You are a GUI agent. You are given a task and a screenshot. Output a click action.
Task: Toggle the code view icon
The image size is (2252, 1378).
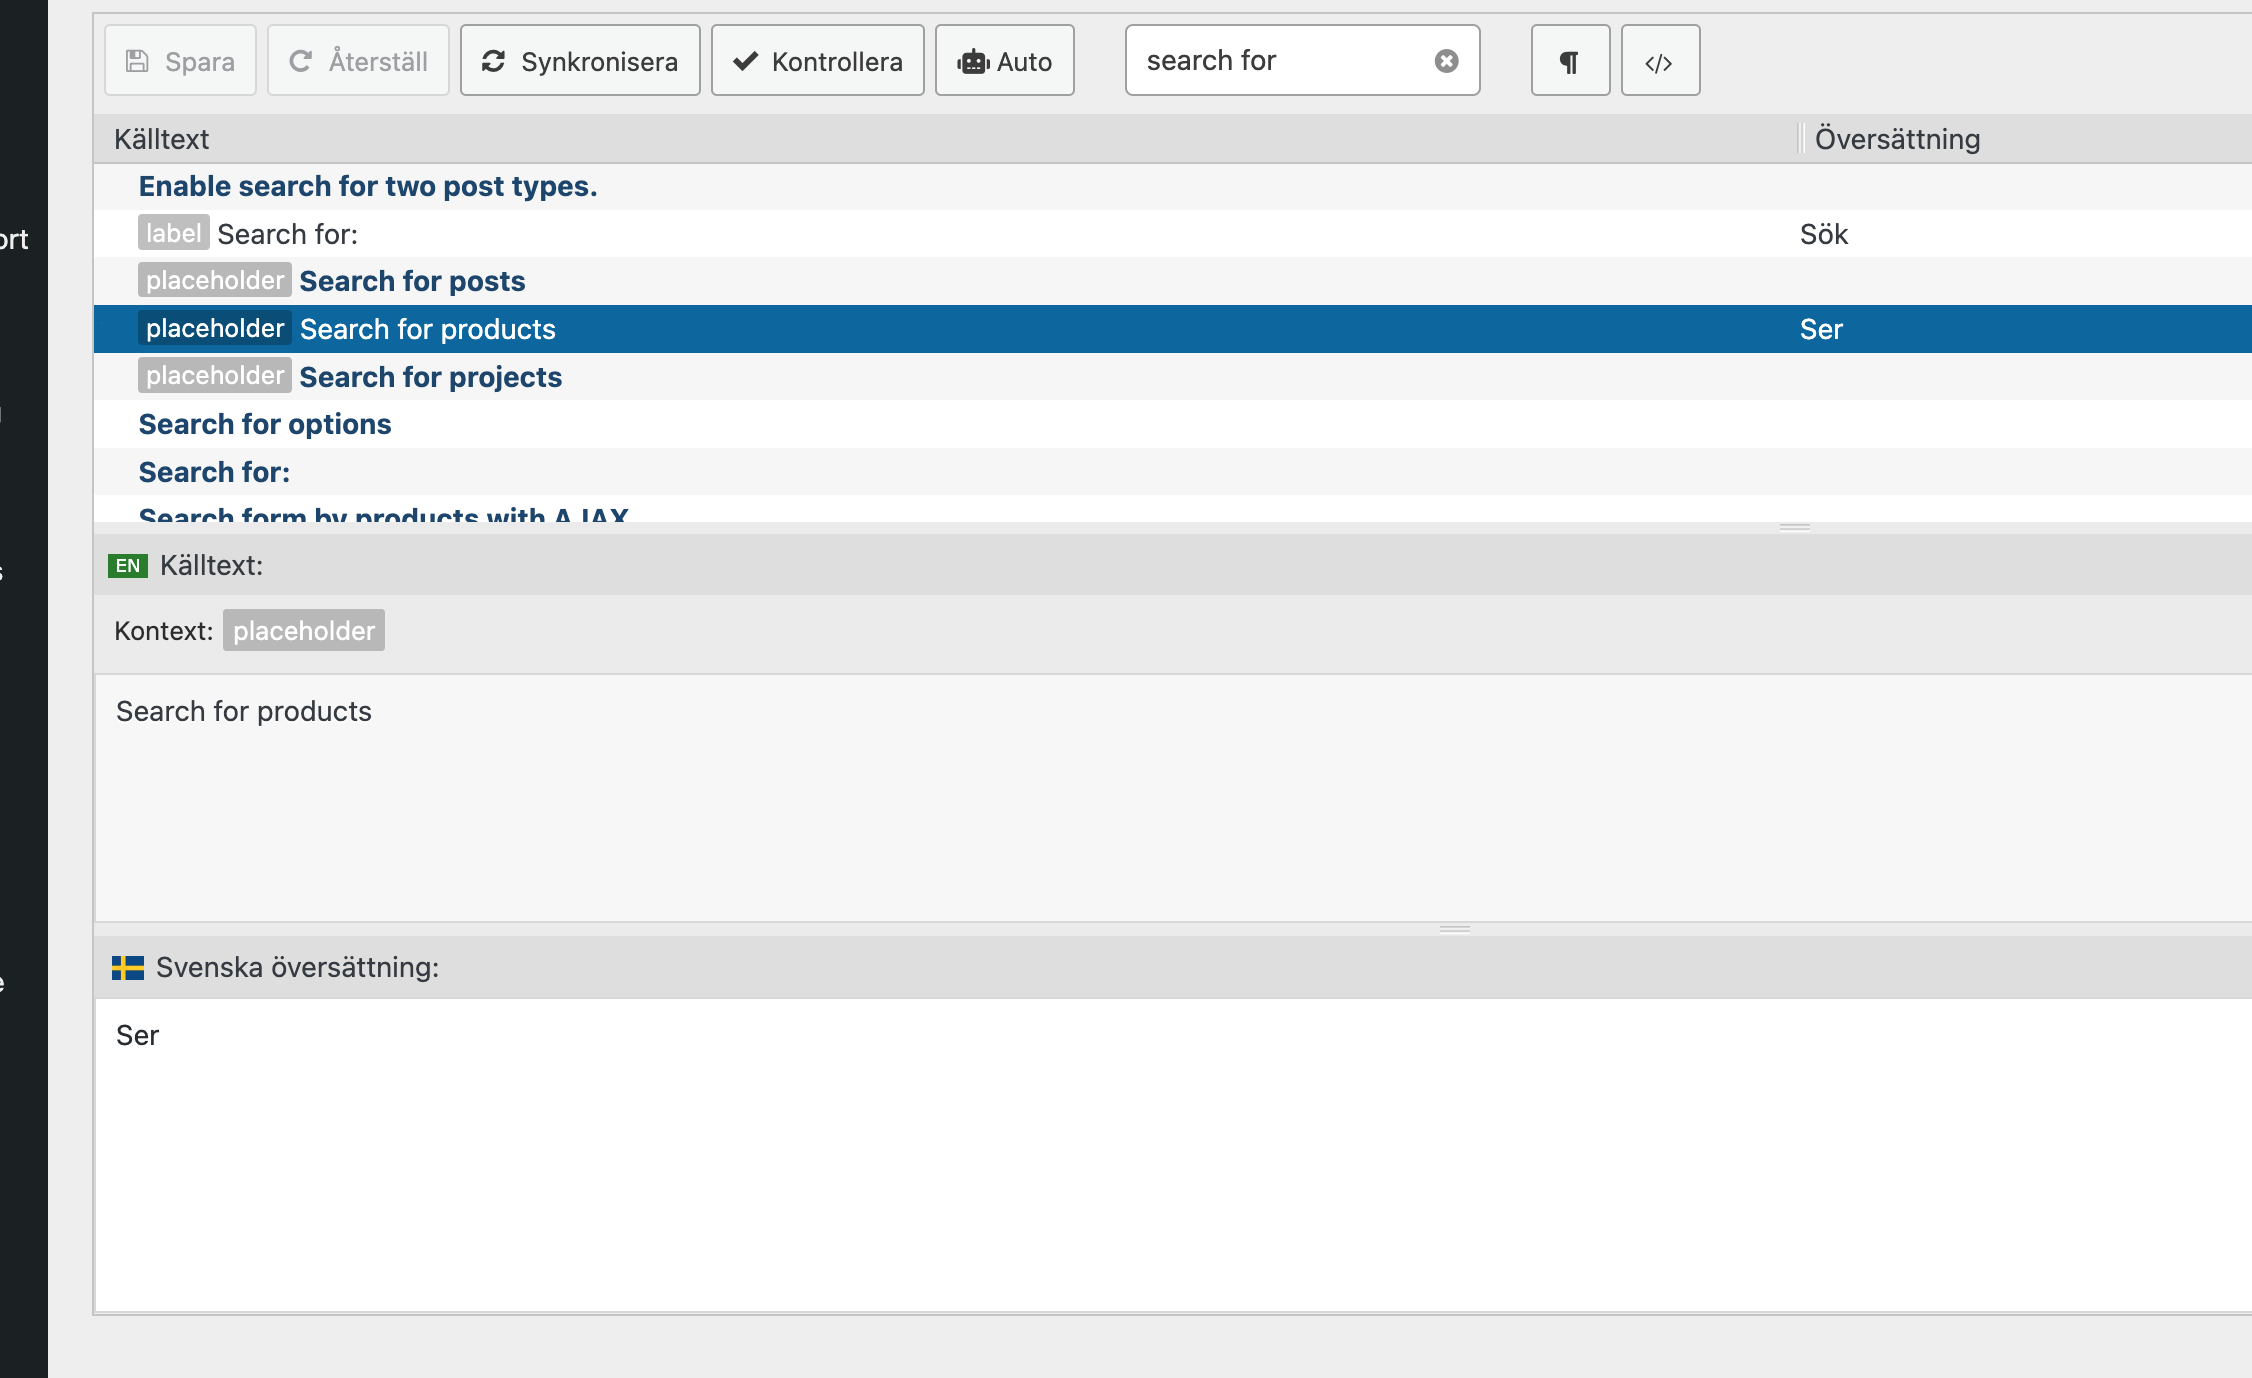coord(1660,61)
